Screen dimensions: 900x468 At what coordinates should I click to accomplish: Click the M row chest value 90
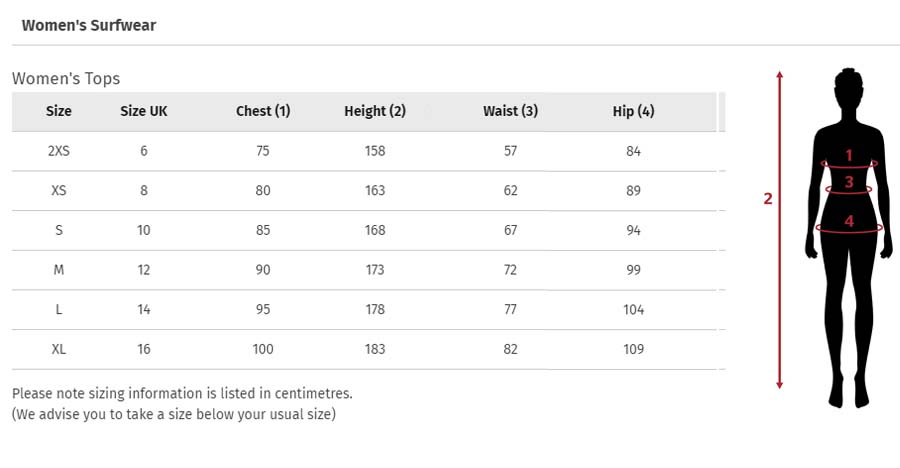click(x=263, y=270)
